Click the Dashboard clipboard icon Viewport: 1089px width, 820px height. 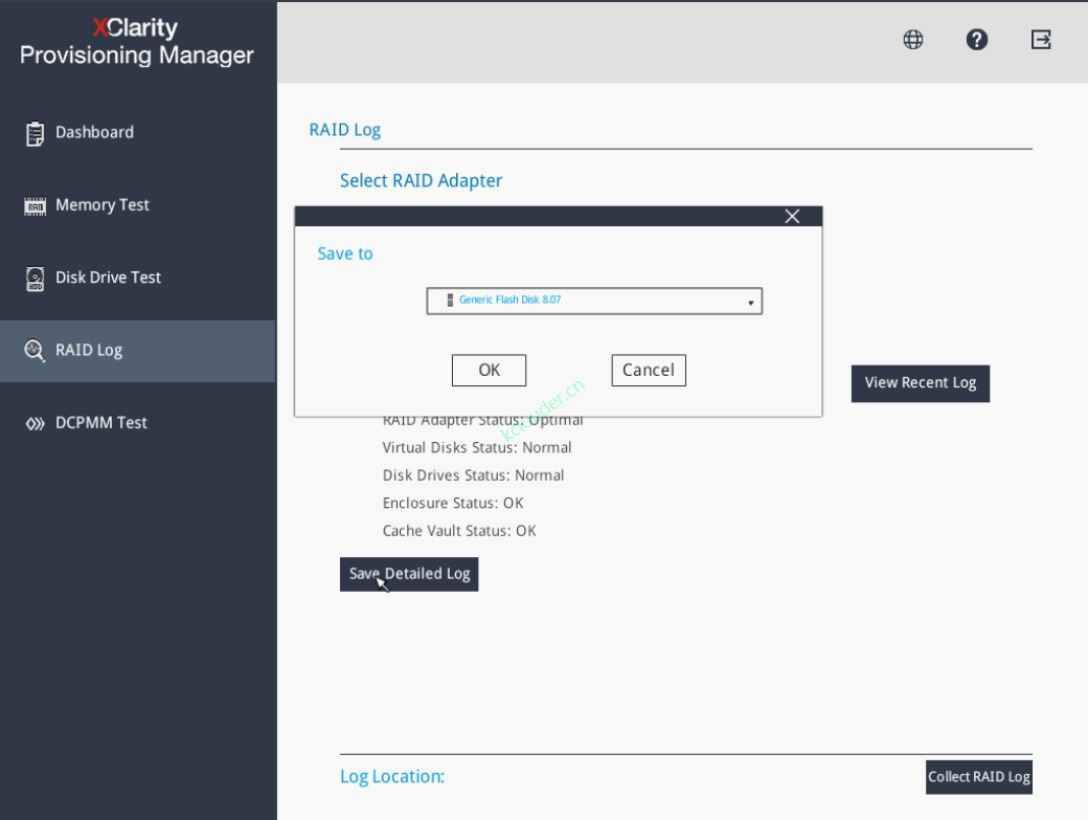35,133
